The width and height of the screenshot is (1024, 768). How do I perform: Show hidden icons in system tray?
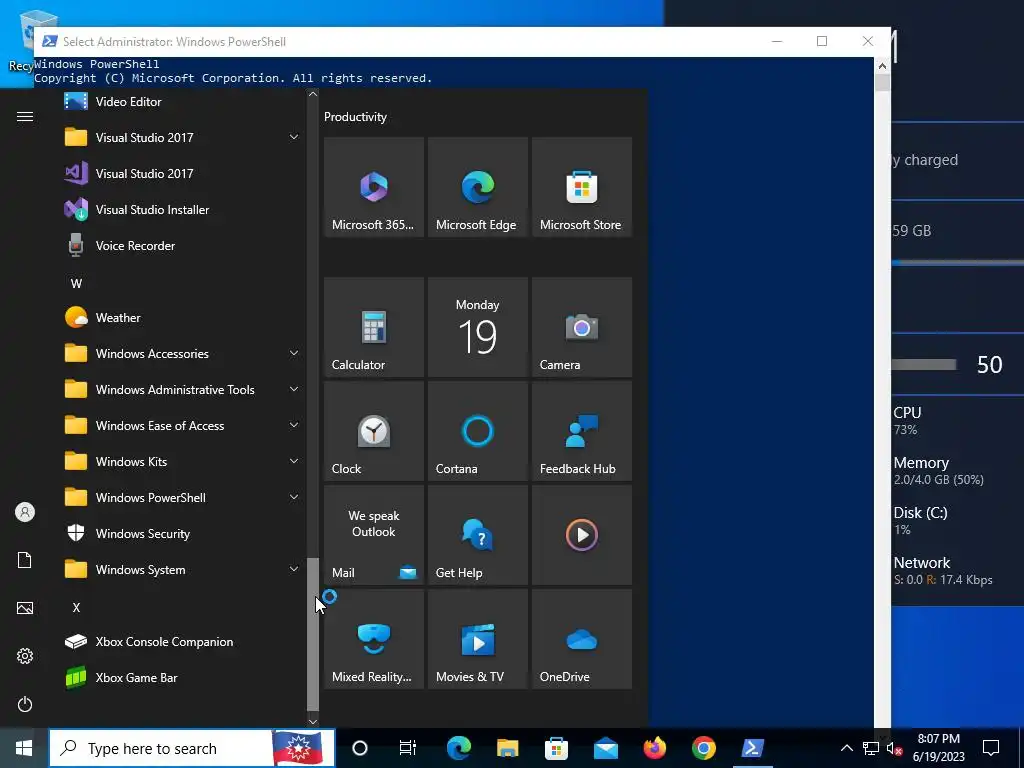[x=846, y=748]
